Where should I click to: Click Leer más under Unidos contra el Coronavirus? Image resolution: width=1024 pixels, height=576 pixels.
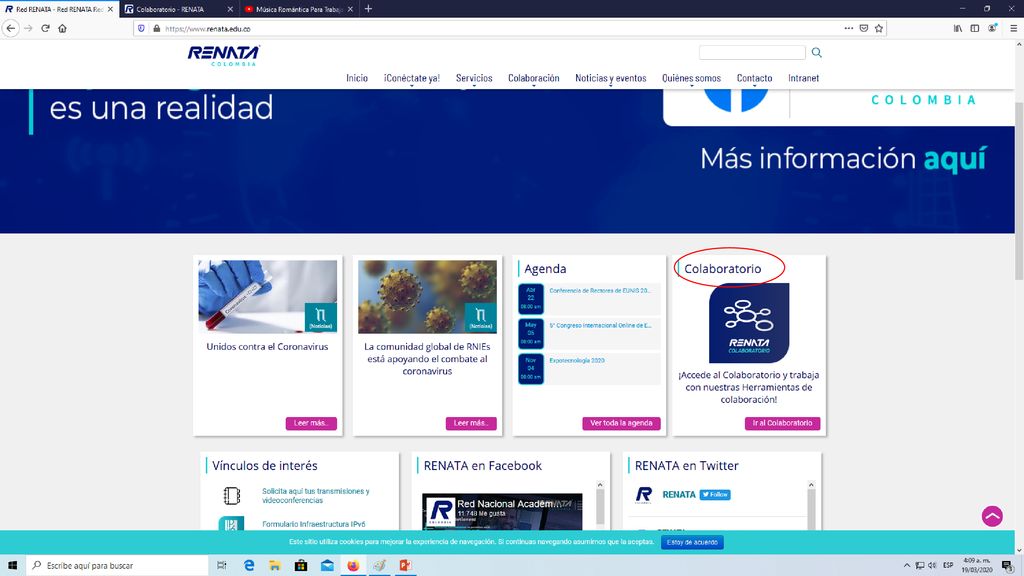click(311, 423)
